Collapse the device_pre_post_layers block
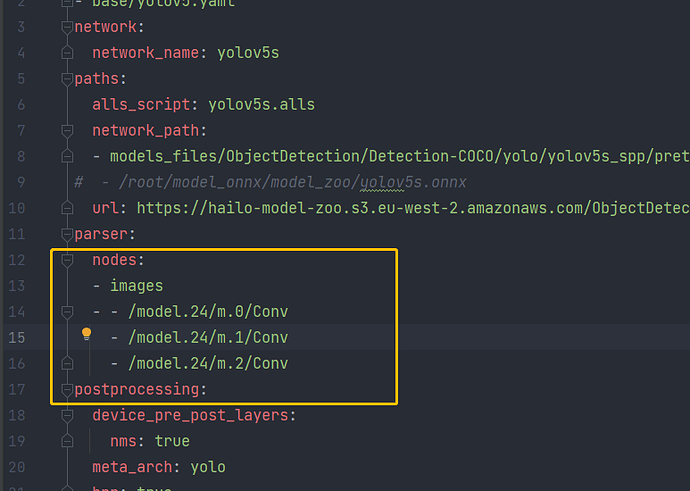Image resolution: width=690 pixels, height=491 pixels. click(x=67, y=415)
